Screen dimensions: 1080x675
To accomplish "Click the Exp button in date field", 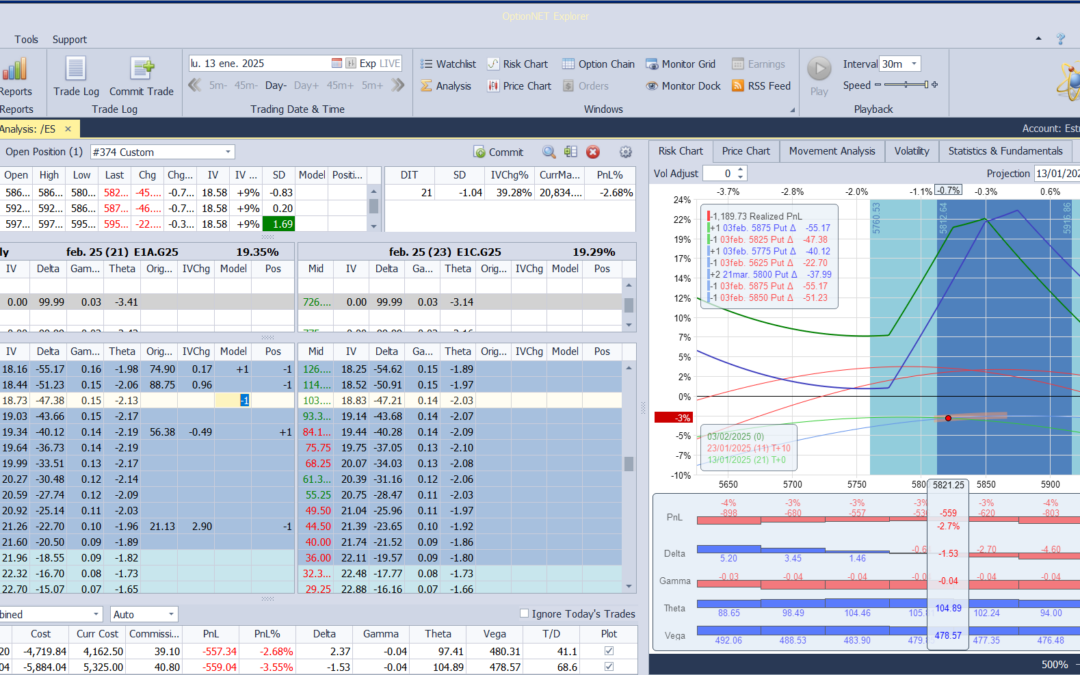I will click(x=368, y=63).
